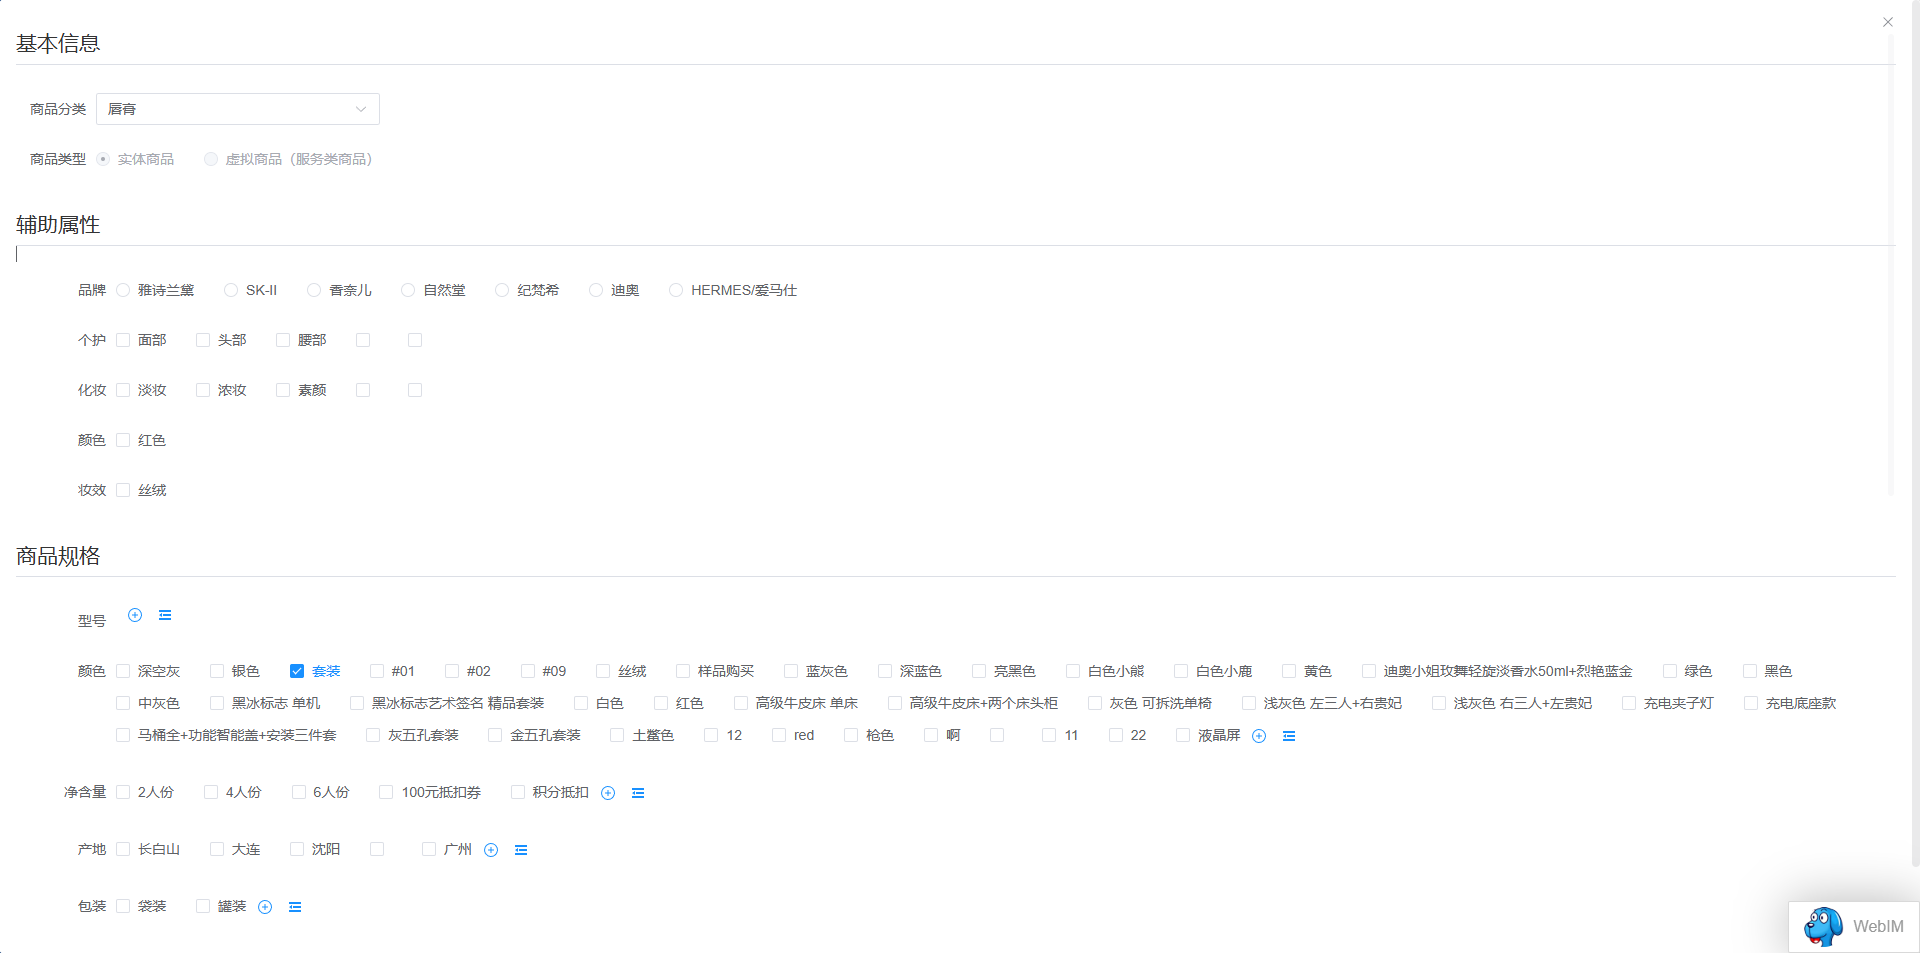The image size is (1920, 953).
Task: Close the dialog with the X button
Action: pos(1888,22)
